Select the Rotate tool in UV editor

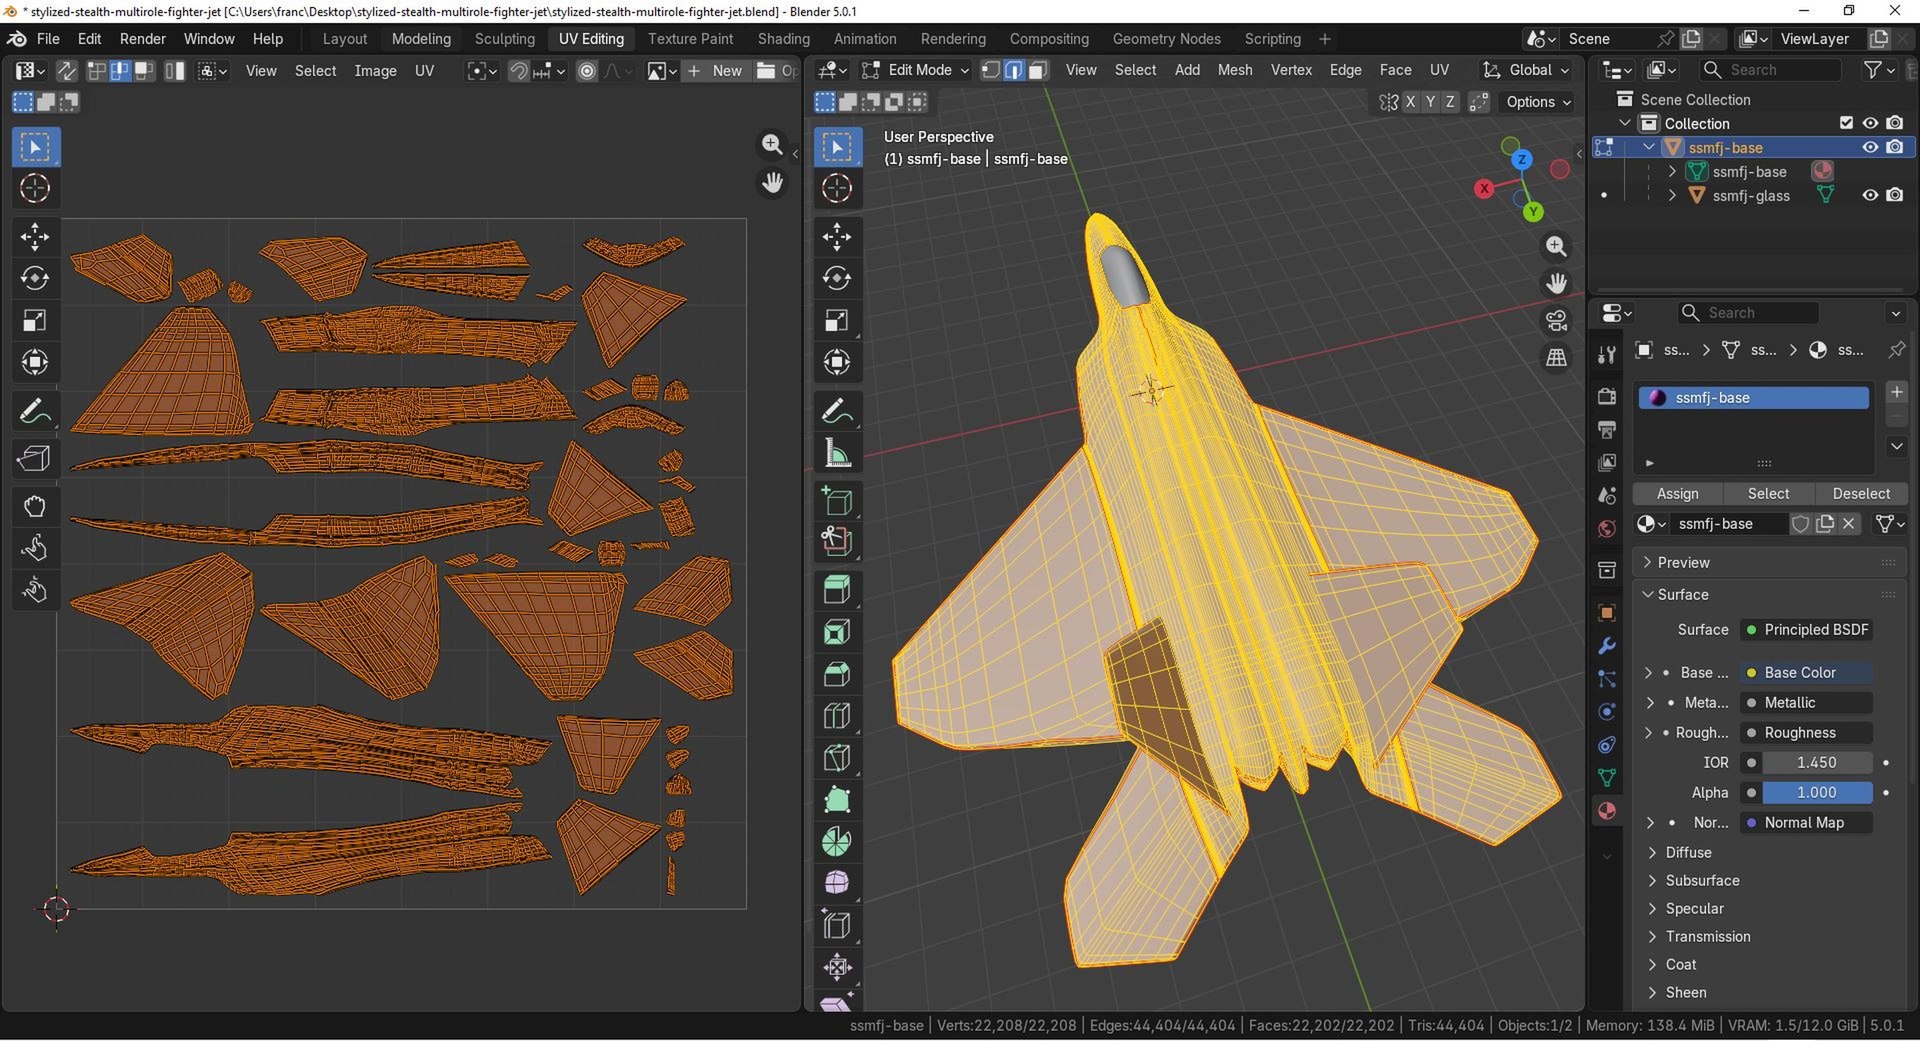[35, 279]
